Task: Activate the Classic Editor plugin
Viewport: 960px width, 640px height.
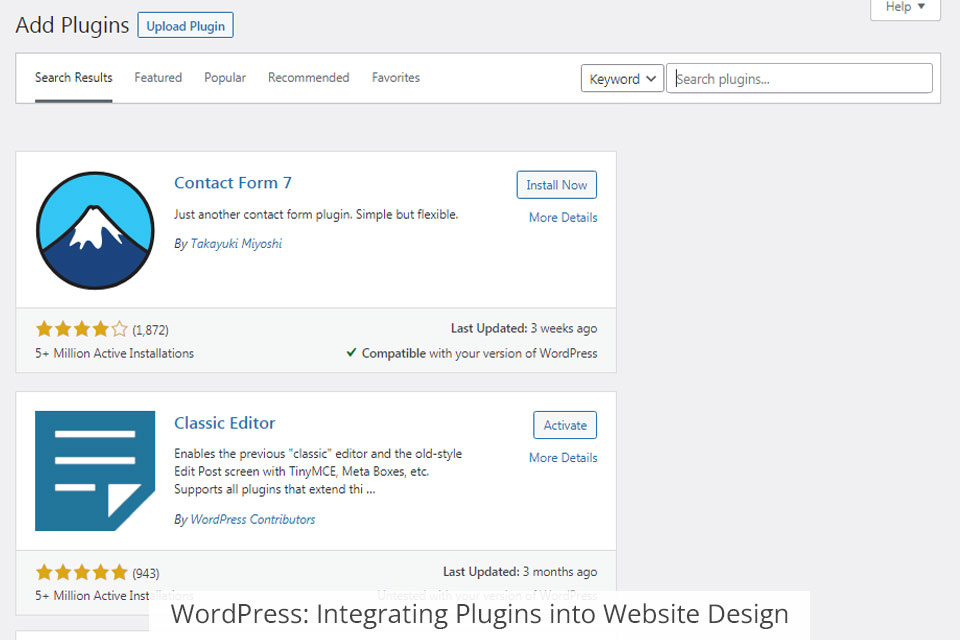Action: click(565, 425)
